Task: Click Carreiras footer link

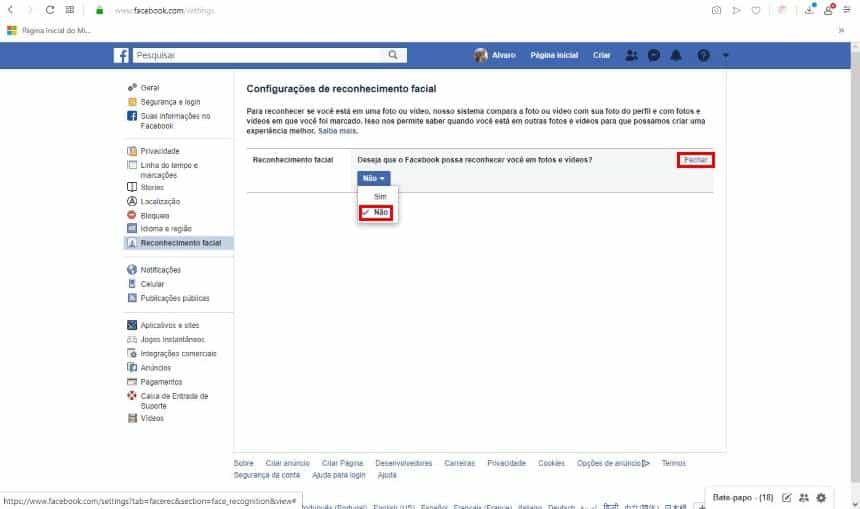Action: coord(460,463)
